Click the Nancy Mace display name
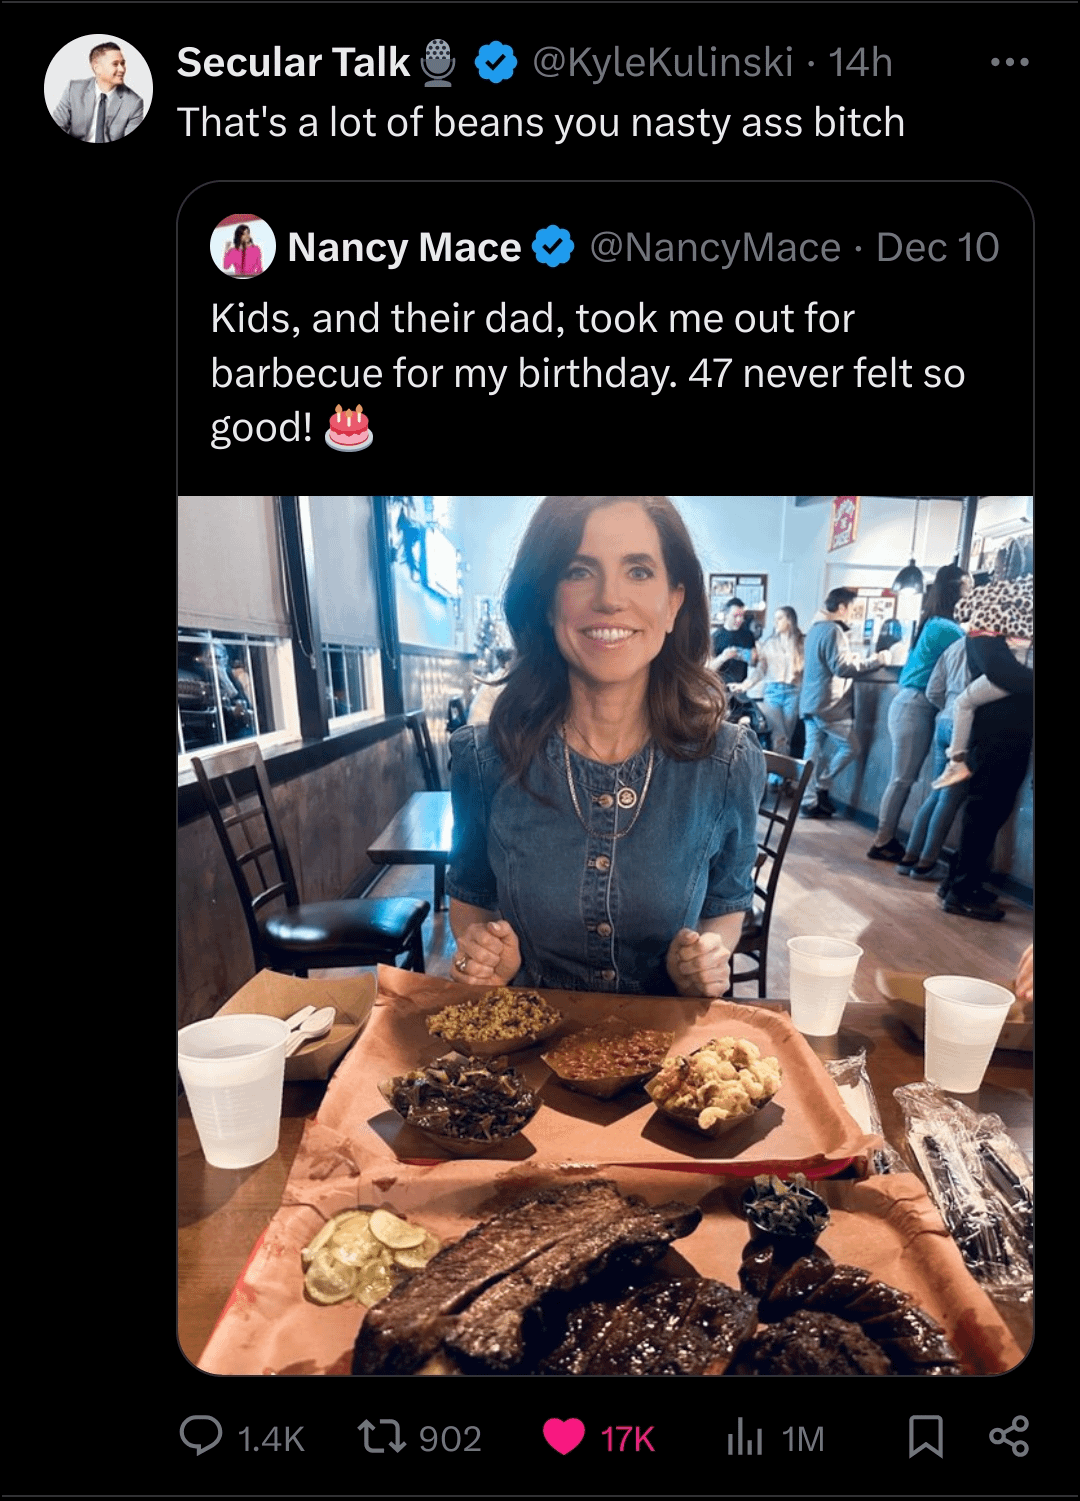The width and height of the screenshot is (1080, 1501). (404, 247)
